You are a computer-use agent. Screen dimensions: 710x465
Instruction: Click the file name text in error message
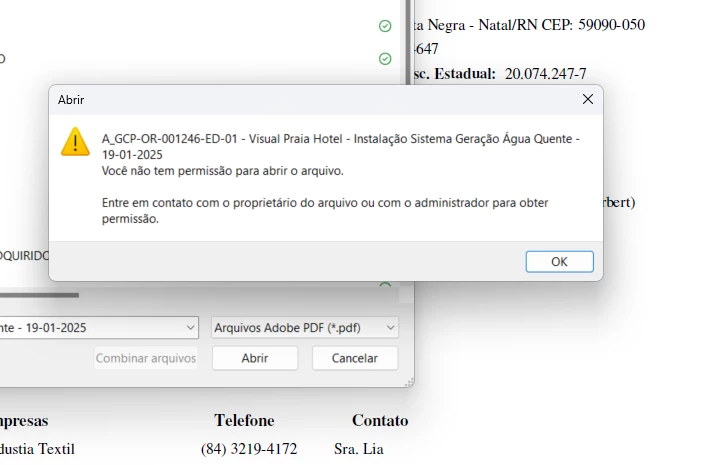coord(341,147)
